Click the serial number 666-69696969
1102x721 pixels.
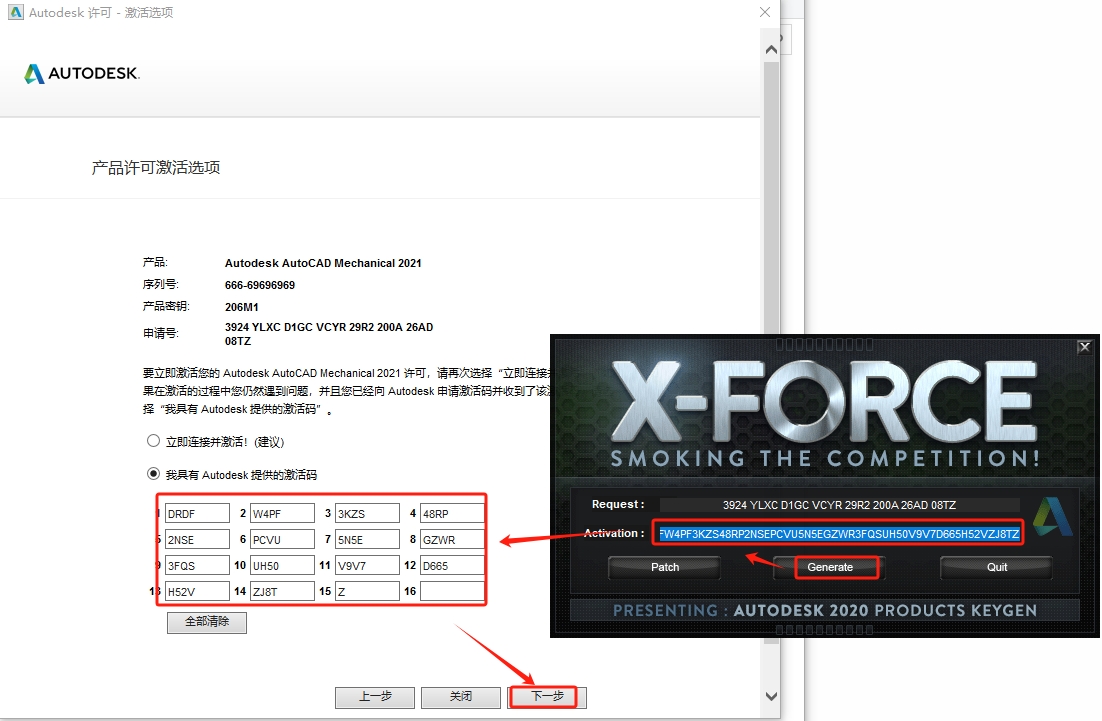pos(260,285)
